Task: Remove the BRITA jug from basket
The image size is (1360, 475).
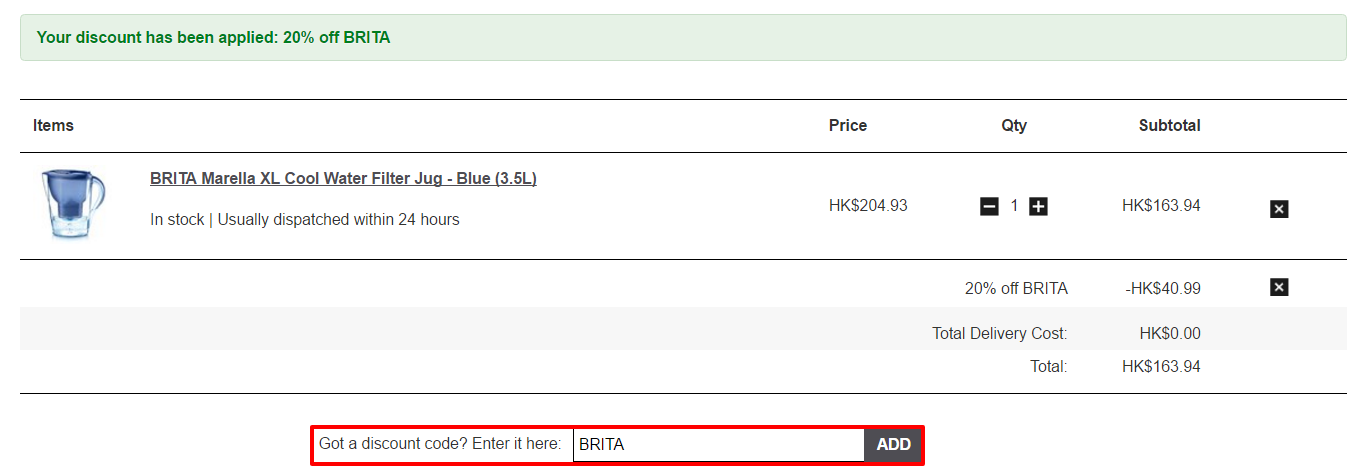Action: point(1279,209)
